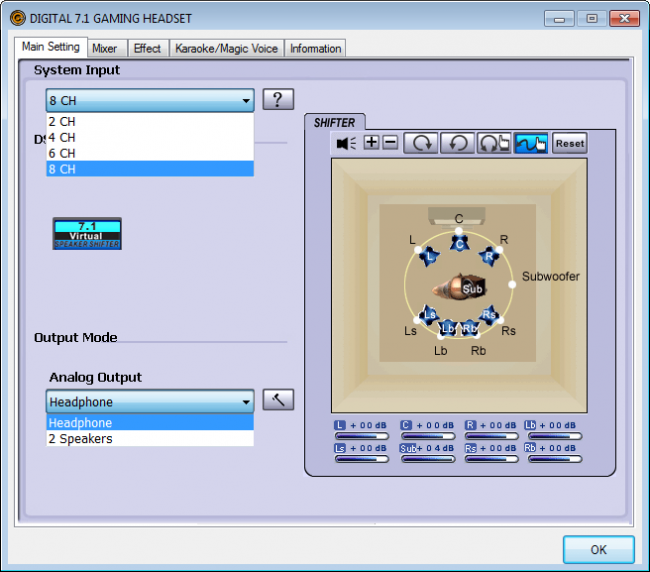This screenshot has height=572, width=650.
Task: Adjust the Ls channel dB slider
Action: 361,459
